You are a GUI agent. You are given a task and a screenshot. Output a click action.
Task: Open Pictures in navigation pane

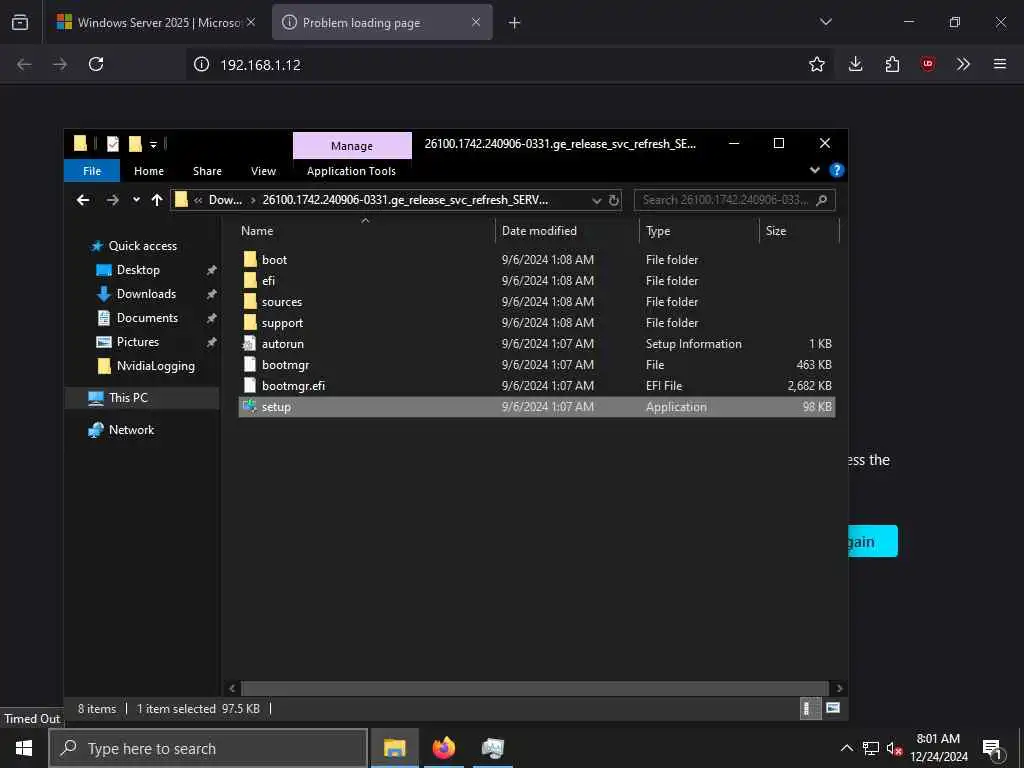(x=138, y=342)
